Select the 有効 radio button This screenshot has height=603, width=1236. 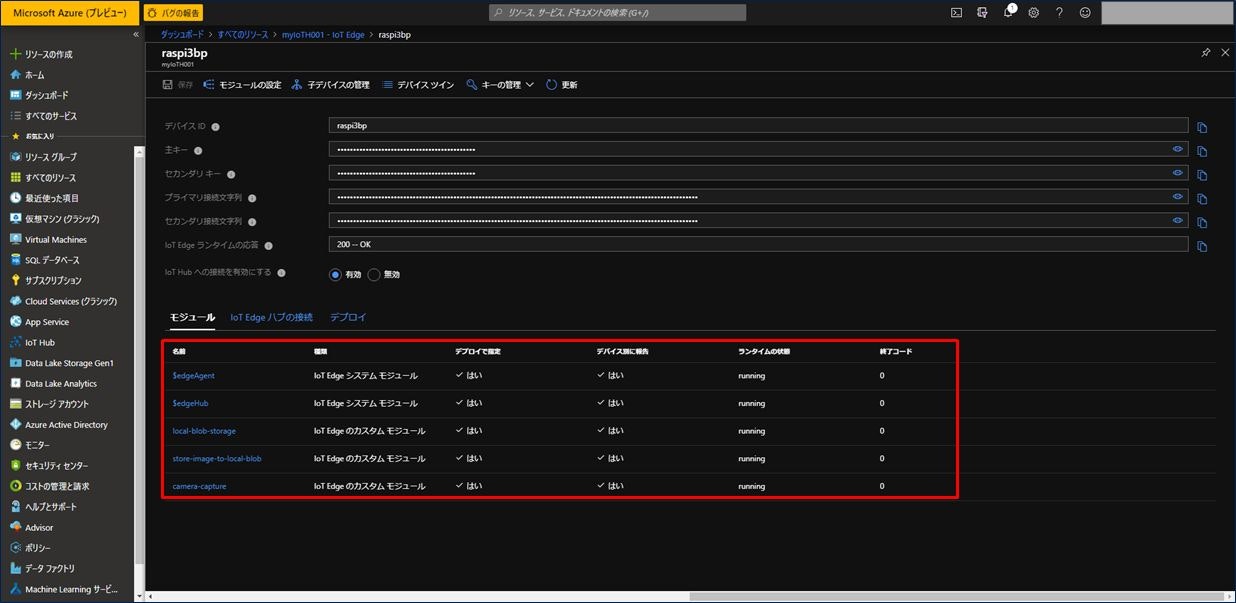click(335, 274)
